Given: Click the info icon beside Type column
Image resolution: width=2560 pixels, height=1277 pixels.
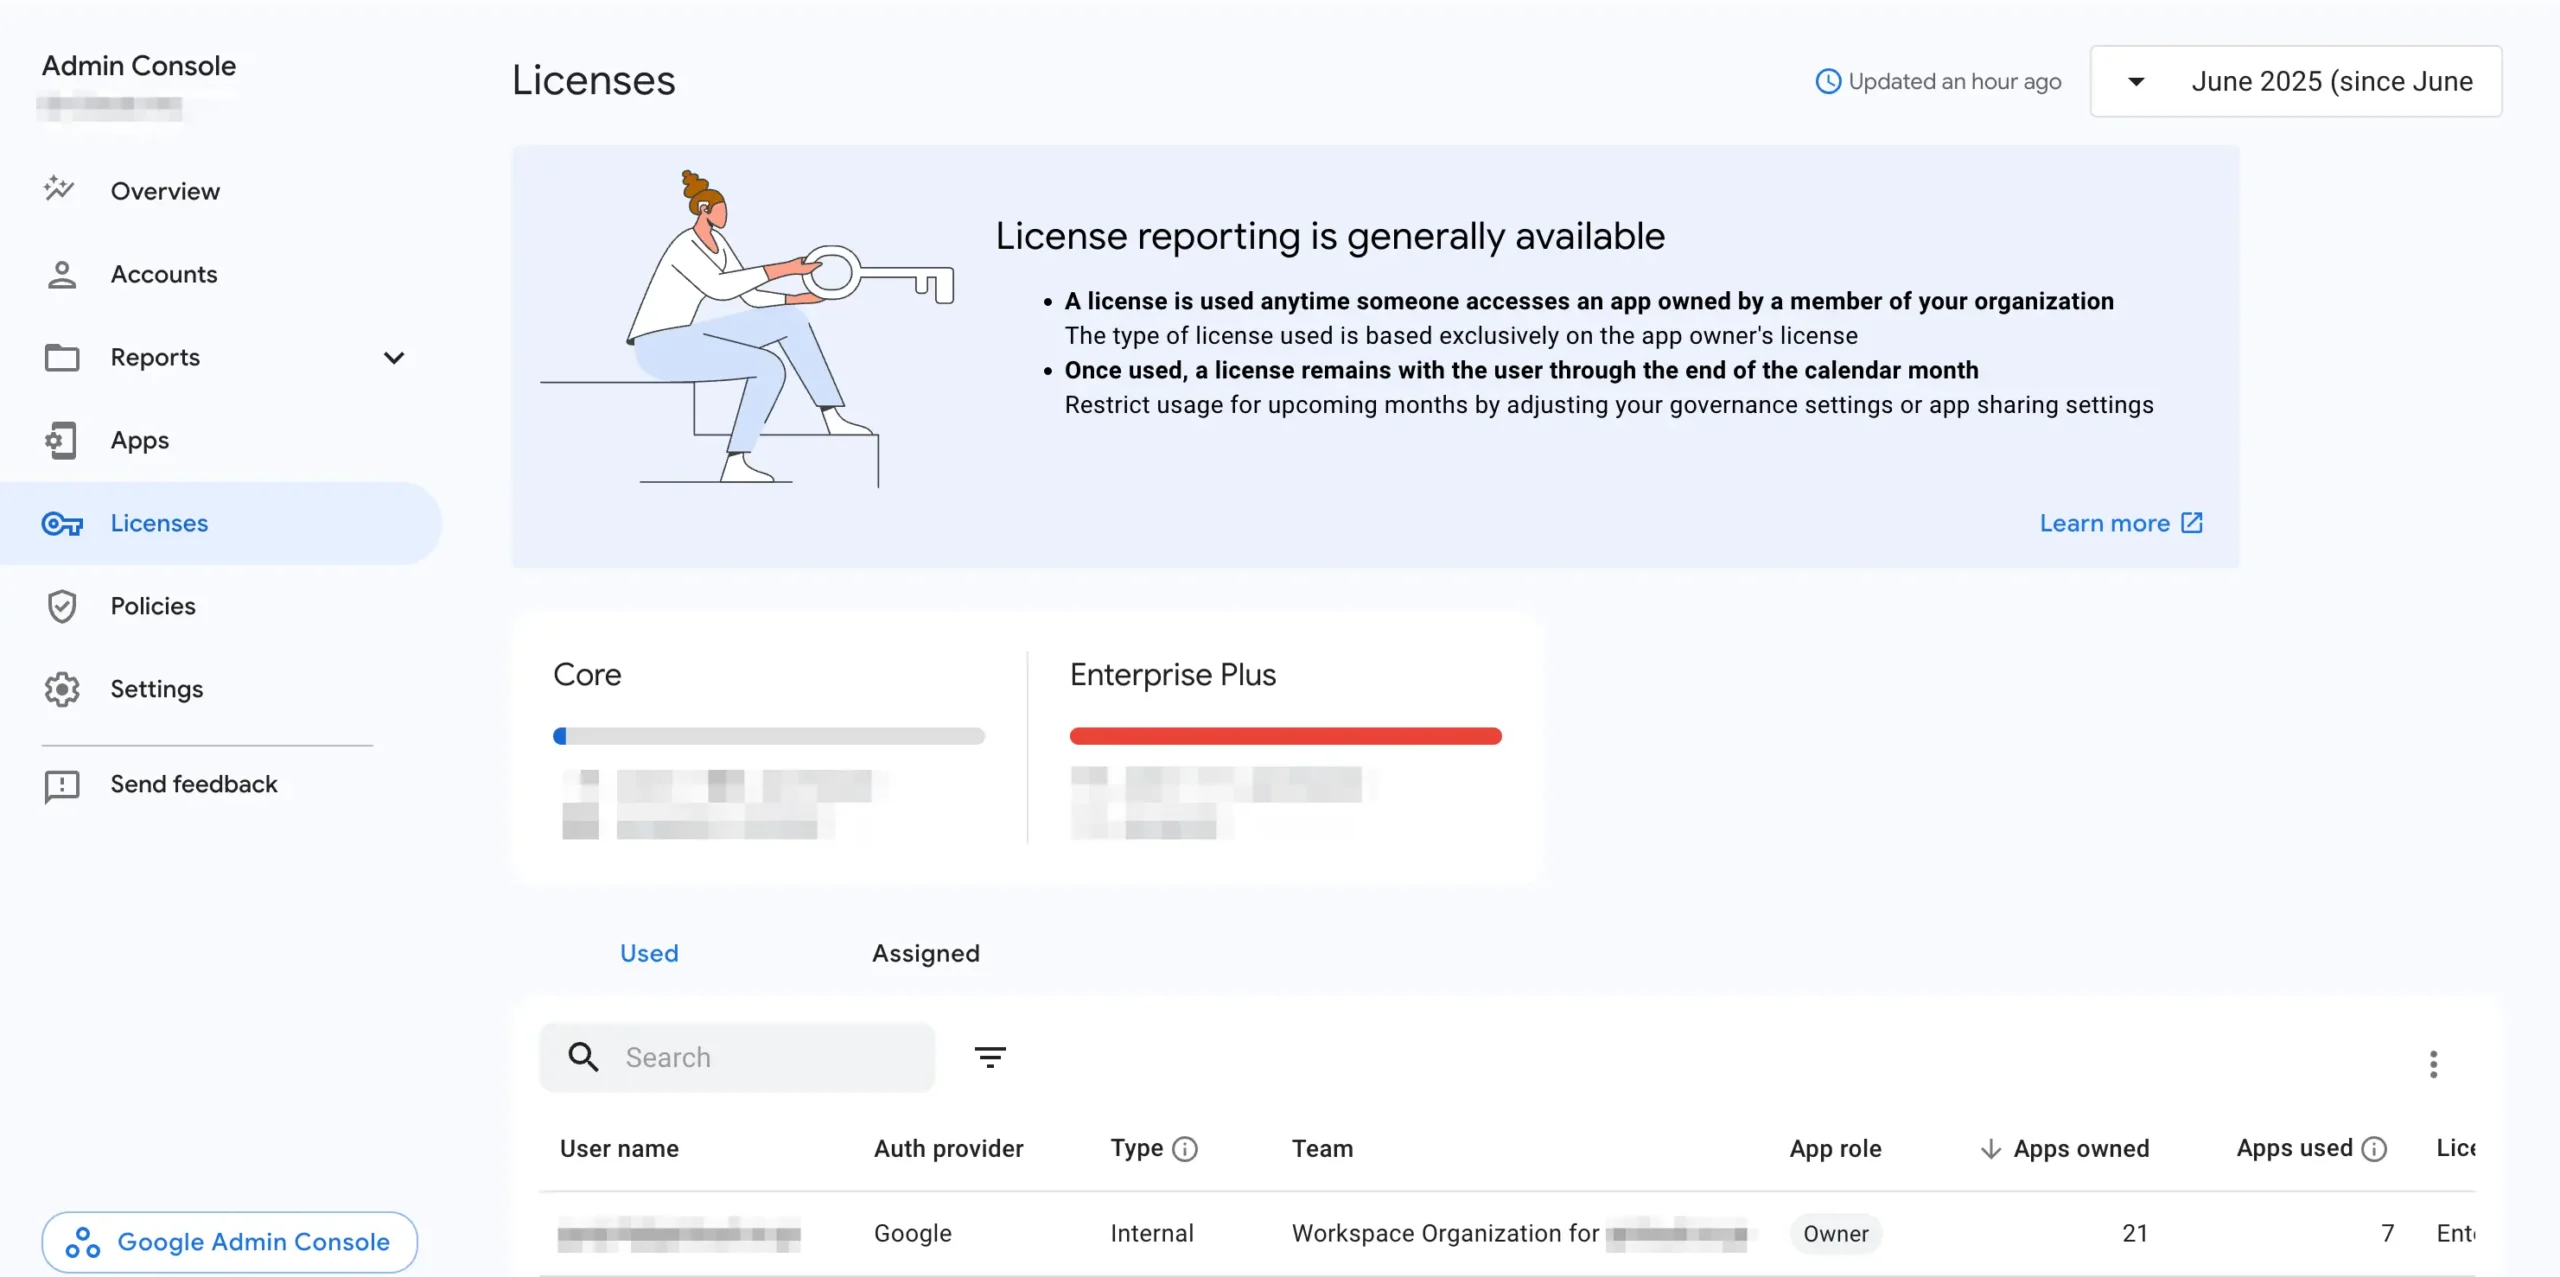Looking at the screenshot, I should click(1185, 1149).
